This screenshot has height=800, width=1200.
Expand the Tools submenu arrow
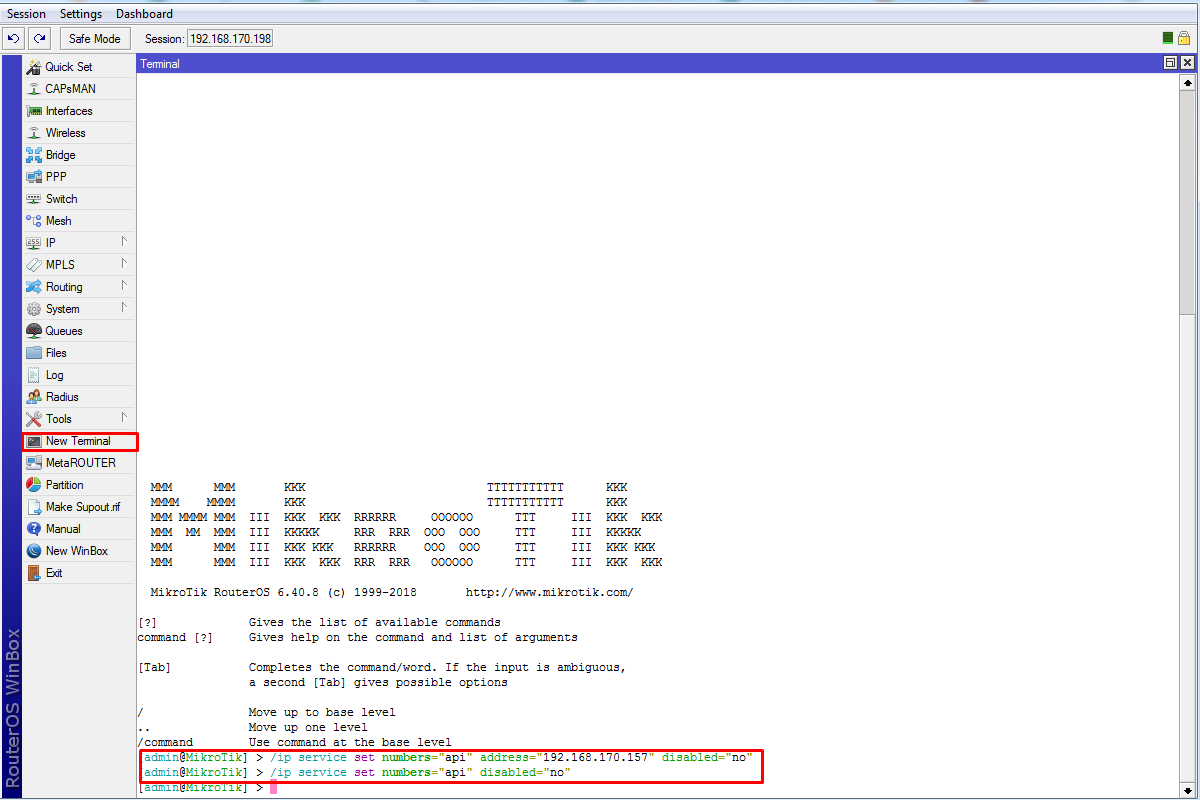click(x=124, y=418)
